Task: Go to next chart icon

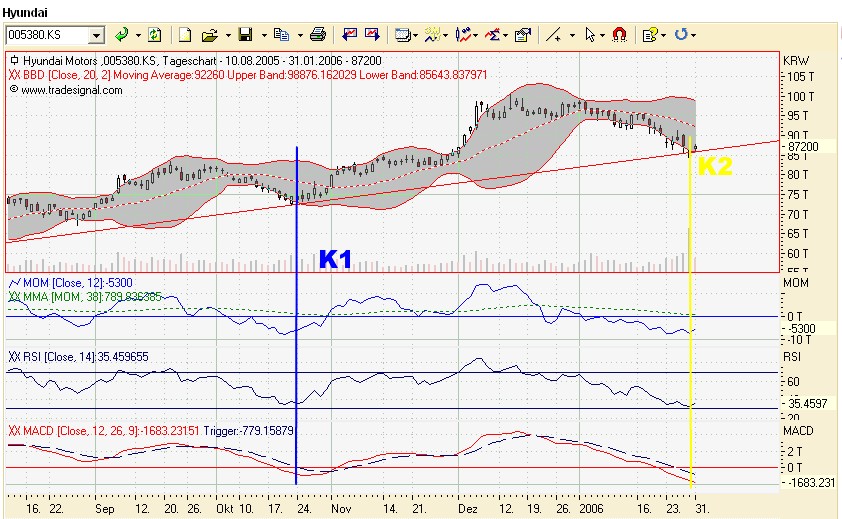Action: [372, 35]
